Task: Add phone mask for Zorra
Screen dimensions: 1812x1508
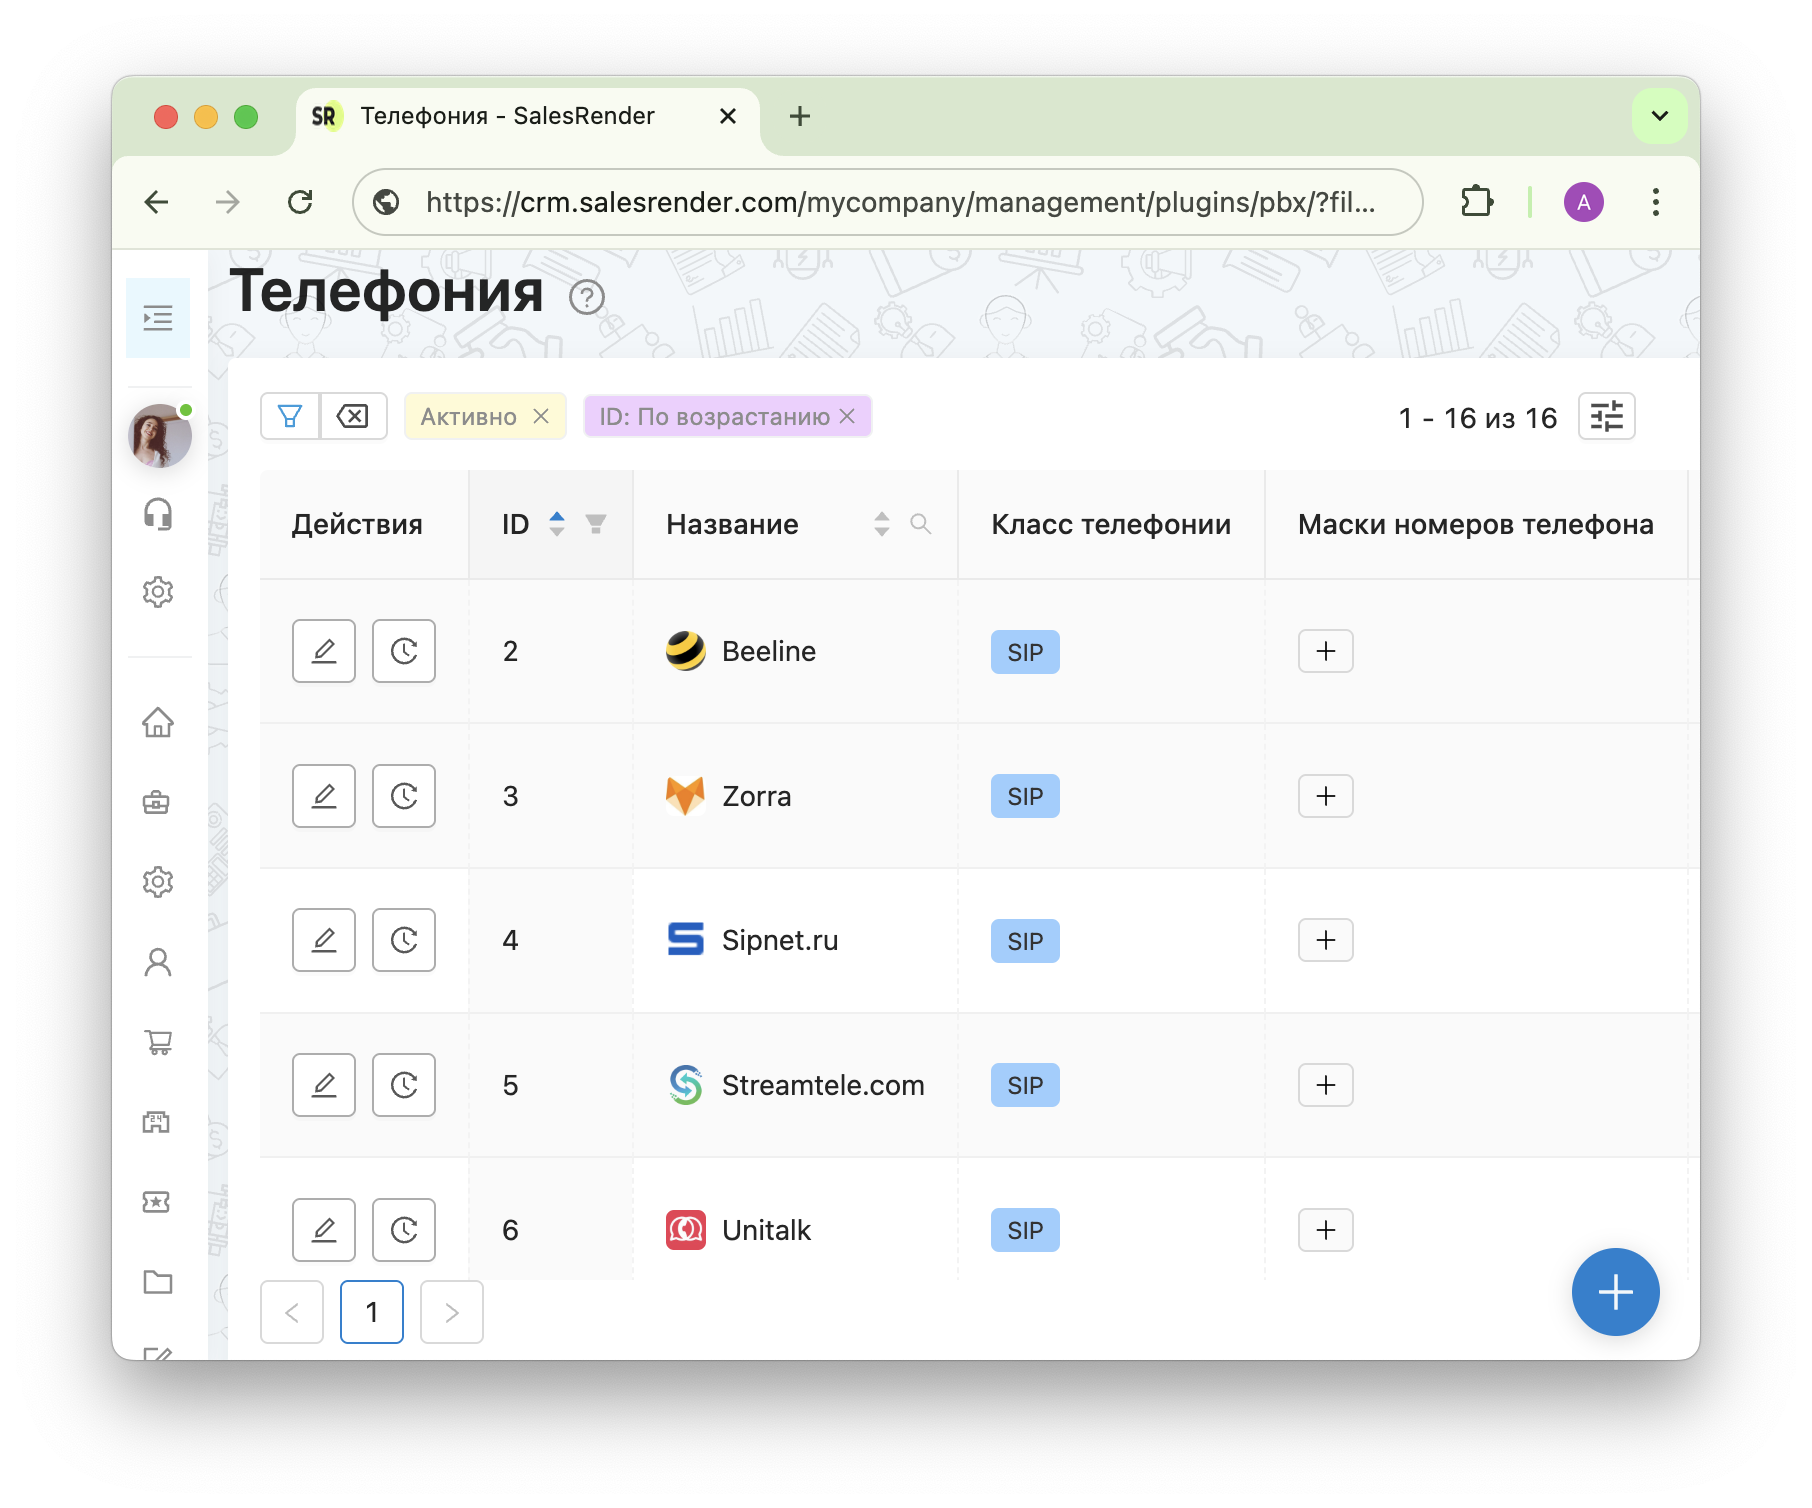Action: click(x=1326, y=796)
